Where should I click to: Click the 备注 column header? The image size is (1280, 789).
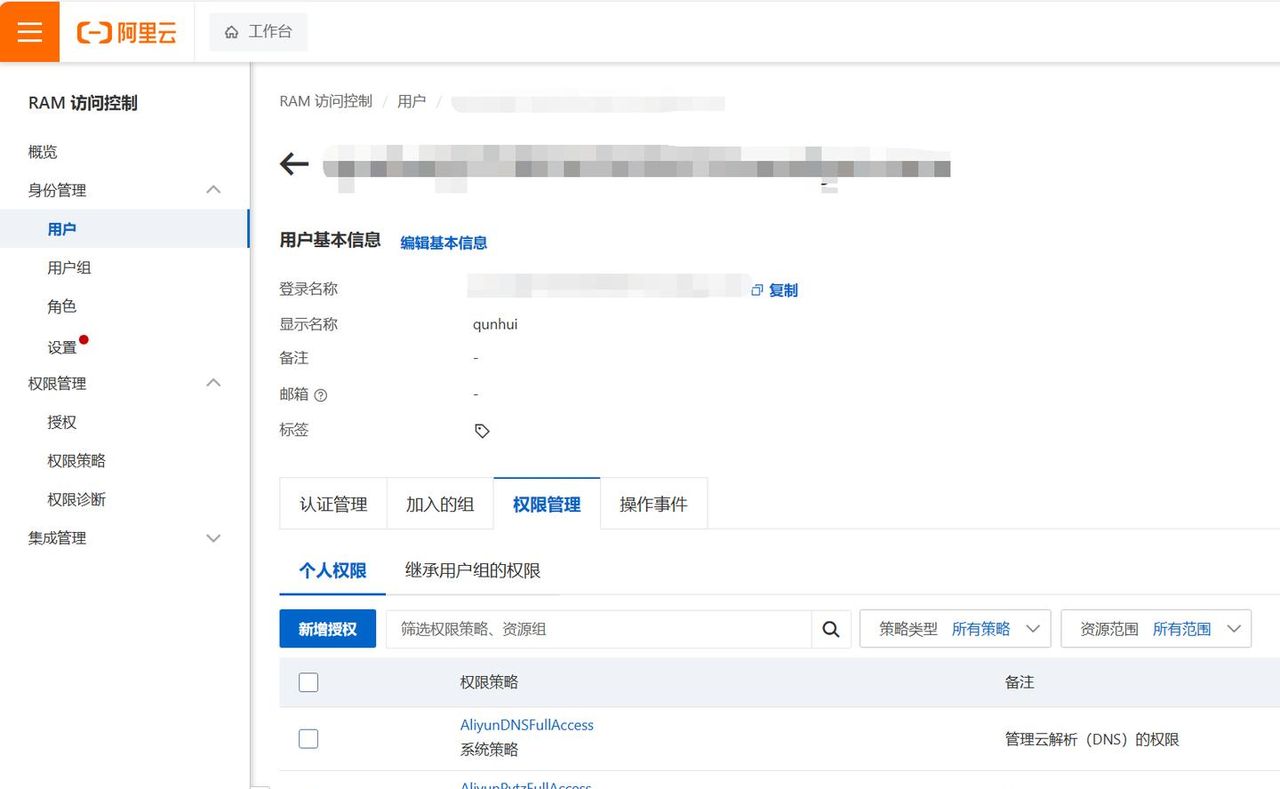click(x=1019, y=682)
